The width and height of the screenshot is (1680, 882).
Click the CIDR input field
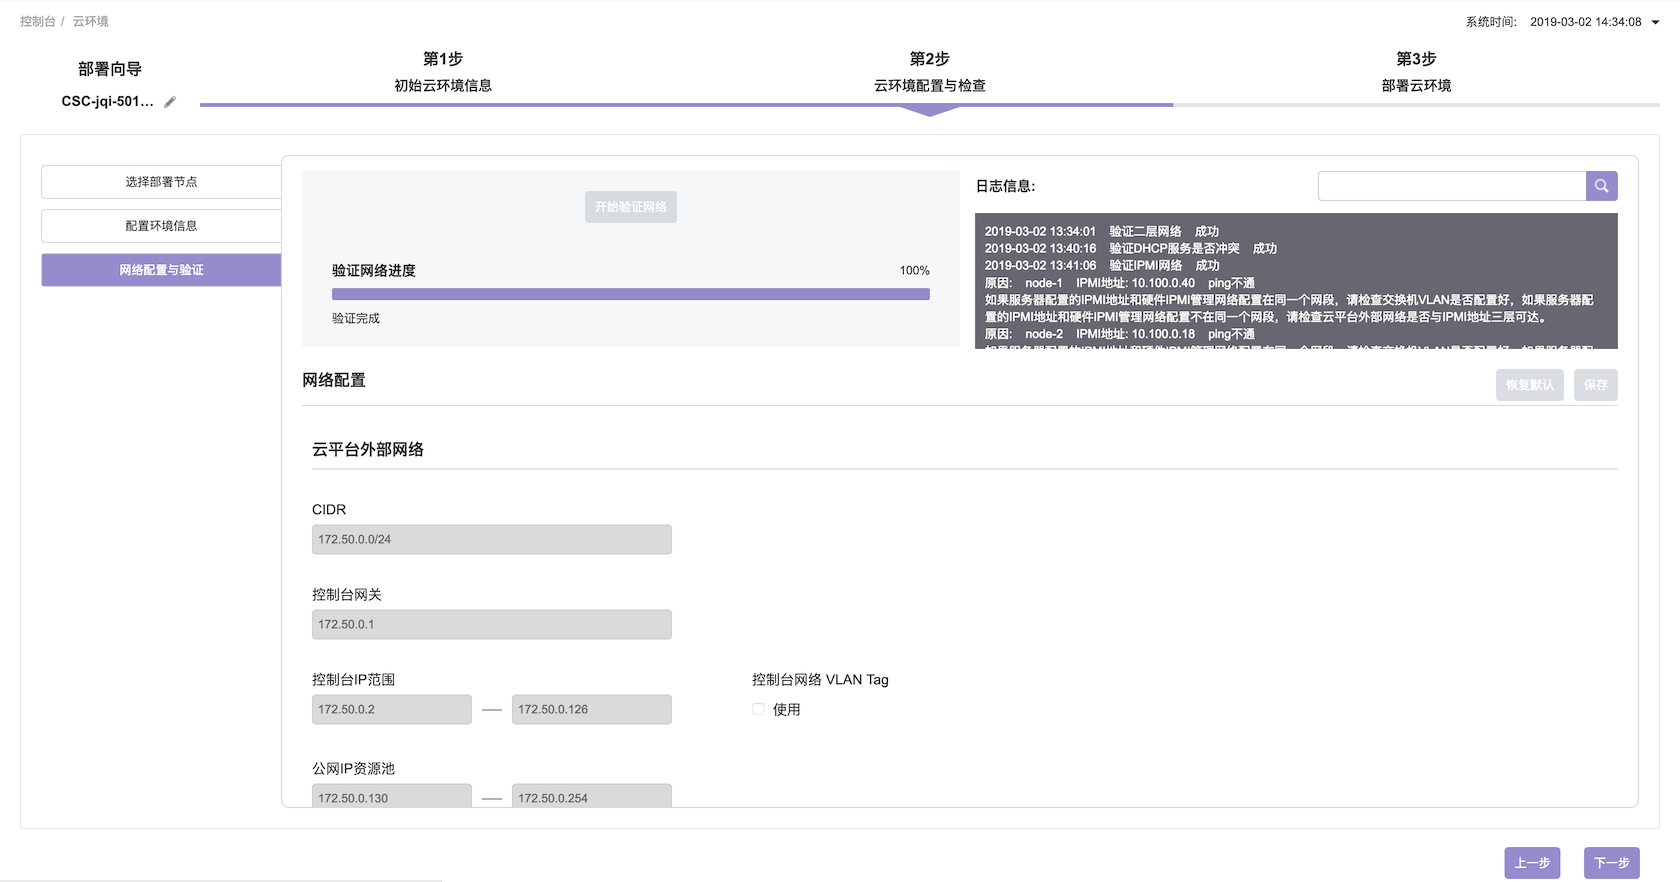point(491,540)
